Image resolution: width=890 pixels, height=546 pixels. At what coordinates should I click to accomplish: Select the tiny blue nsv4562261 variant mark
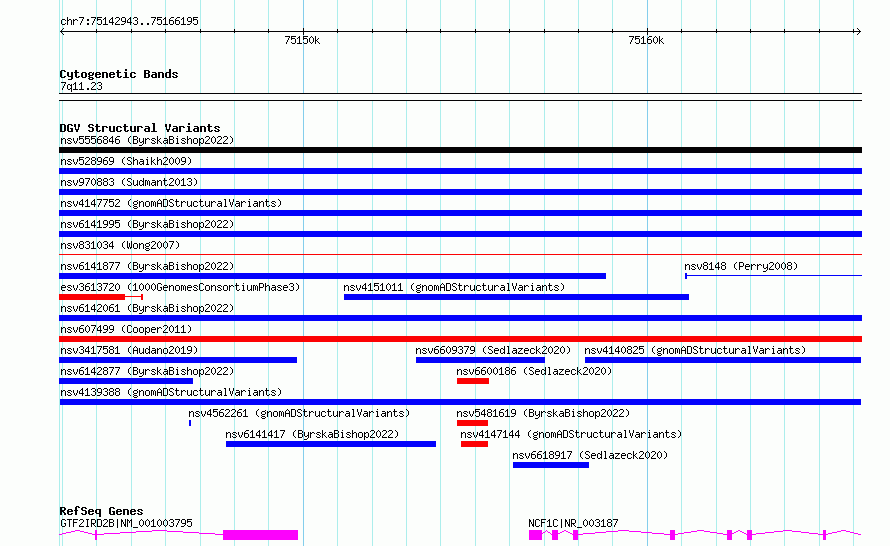[190, 423]
